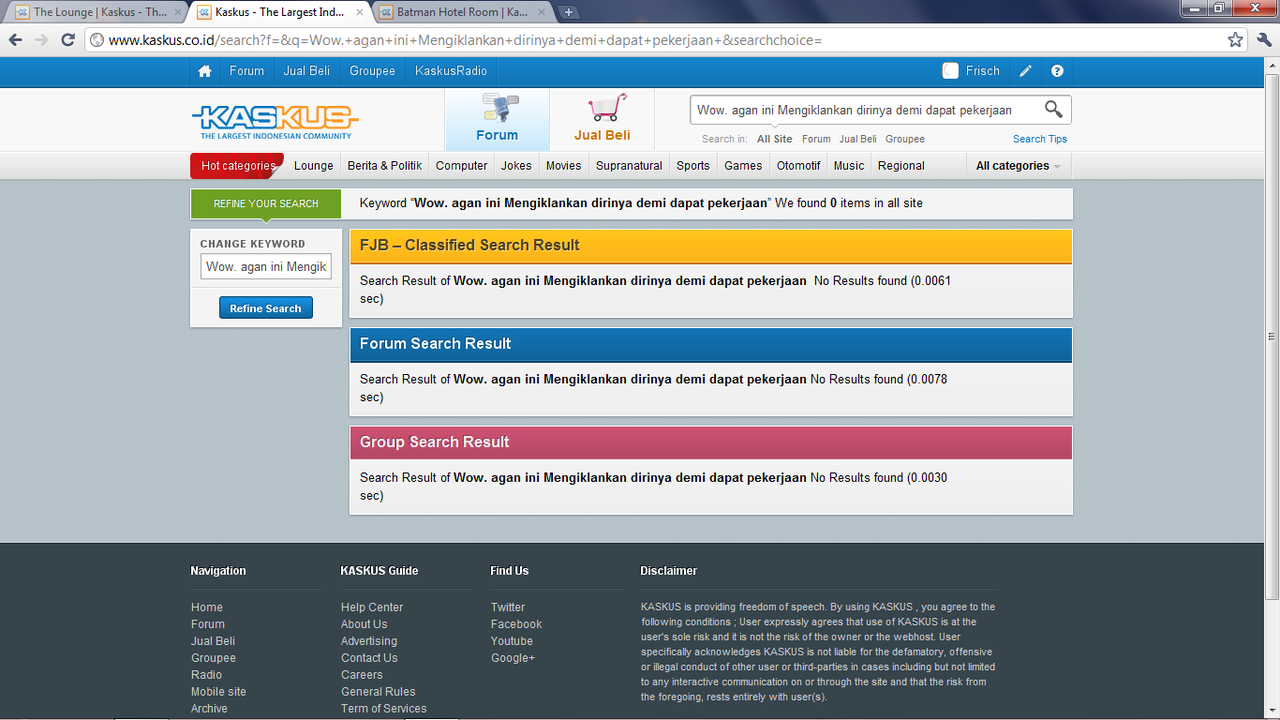This screenshot has height=720, width=1280.
Task: Open Advertising footer link
Action: click(369, 641)
